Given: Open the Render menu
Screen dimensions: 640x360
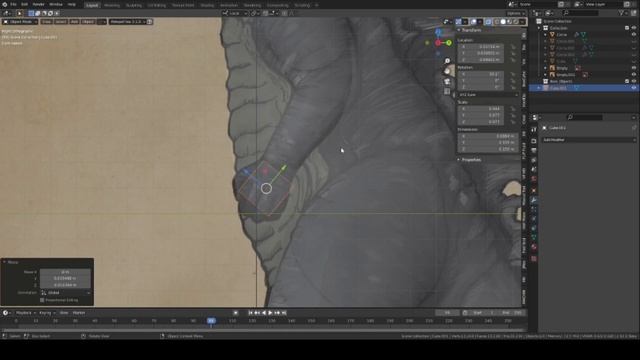Looking at the screenshot, I should coord(38,4).
